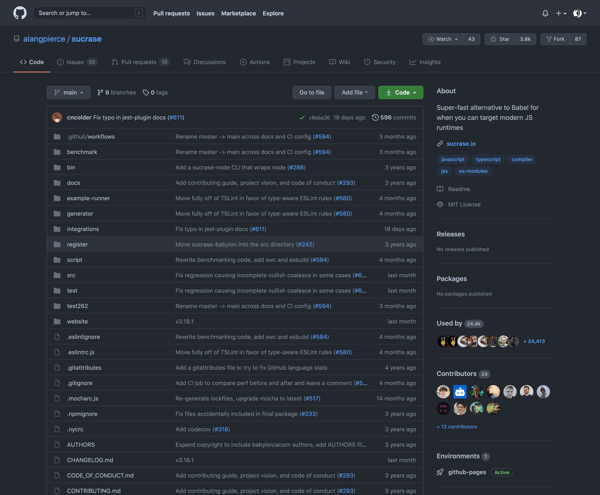
Task: Click the Go to file button
Action: (x=311, y=93)
